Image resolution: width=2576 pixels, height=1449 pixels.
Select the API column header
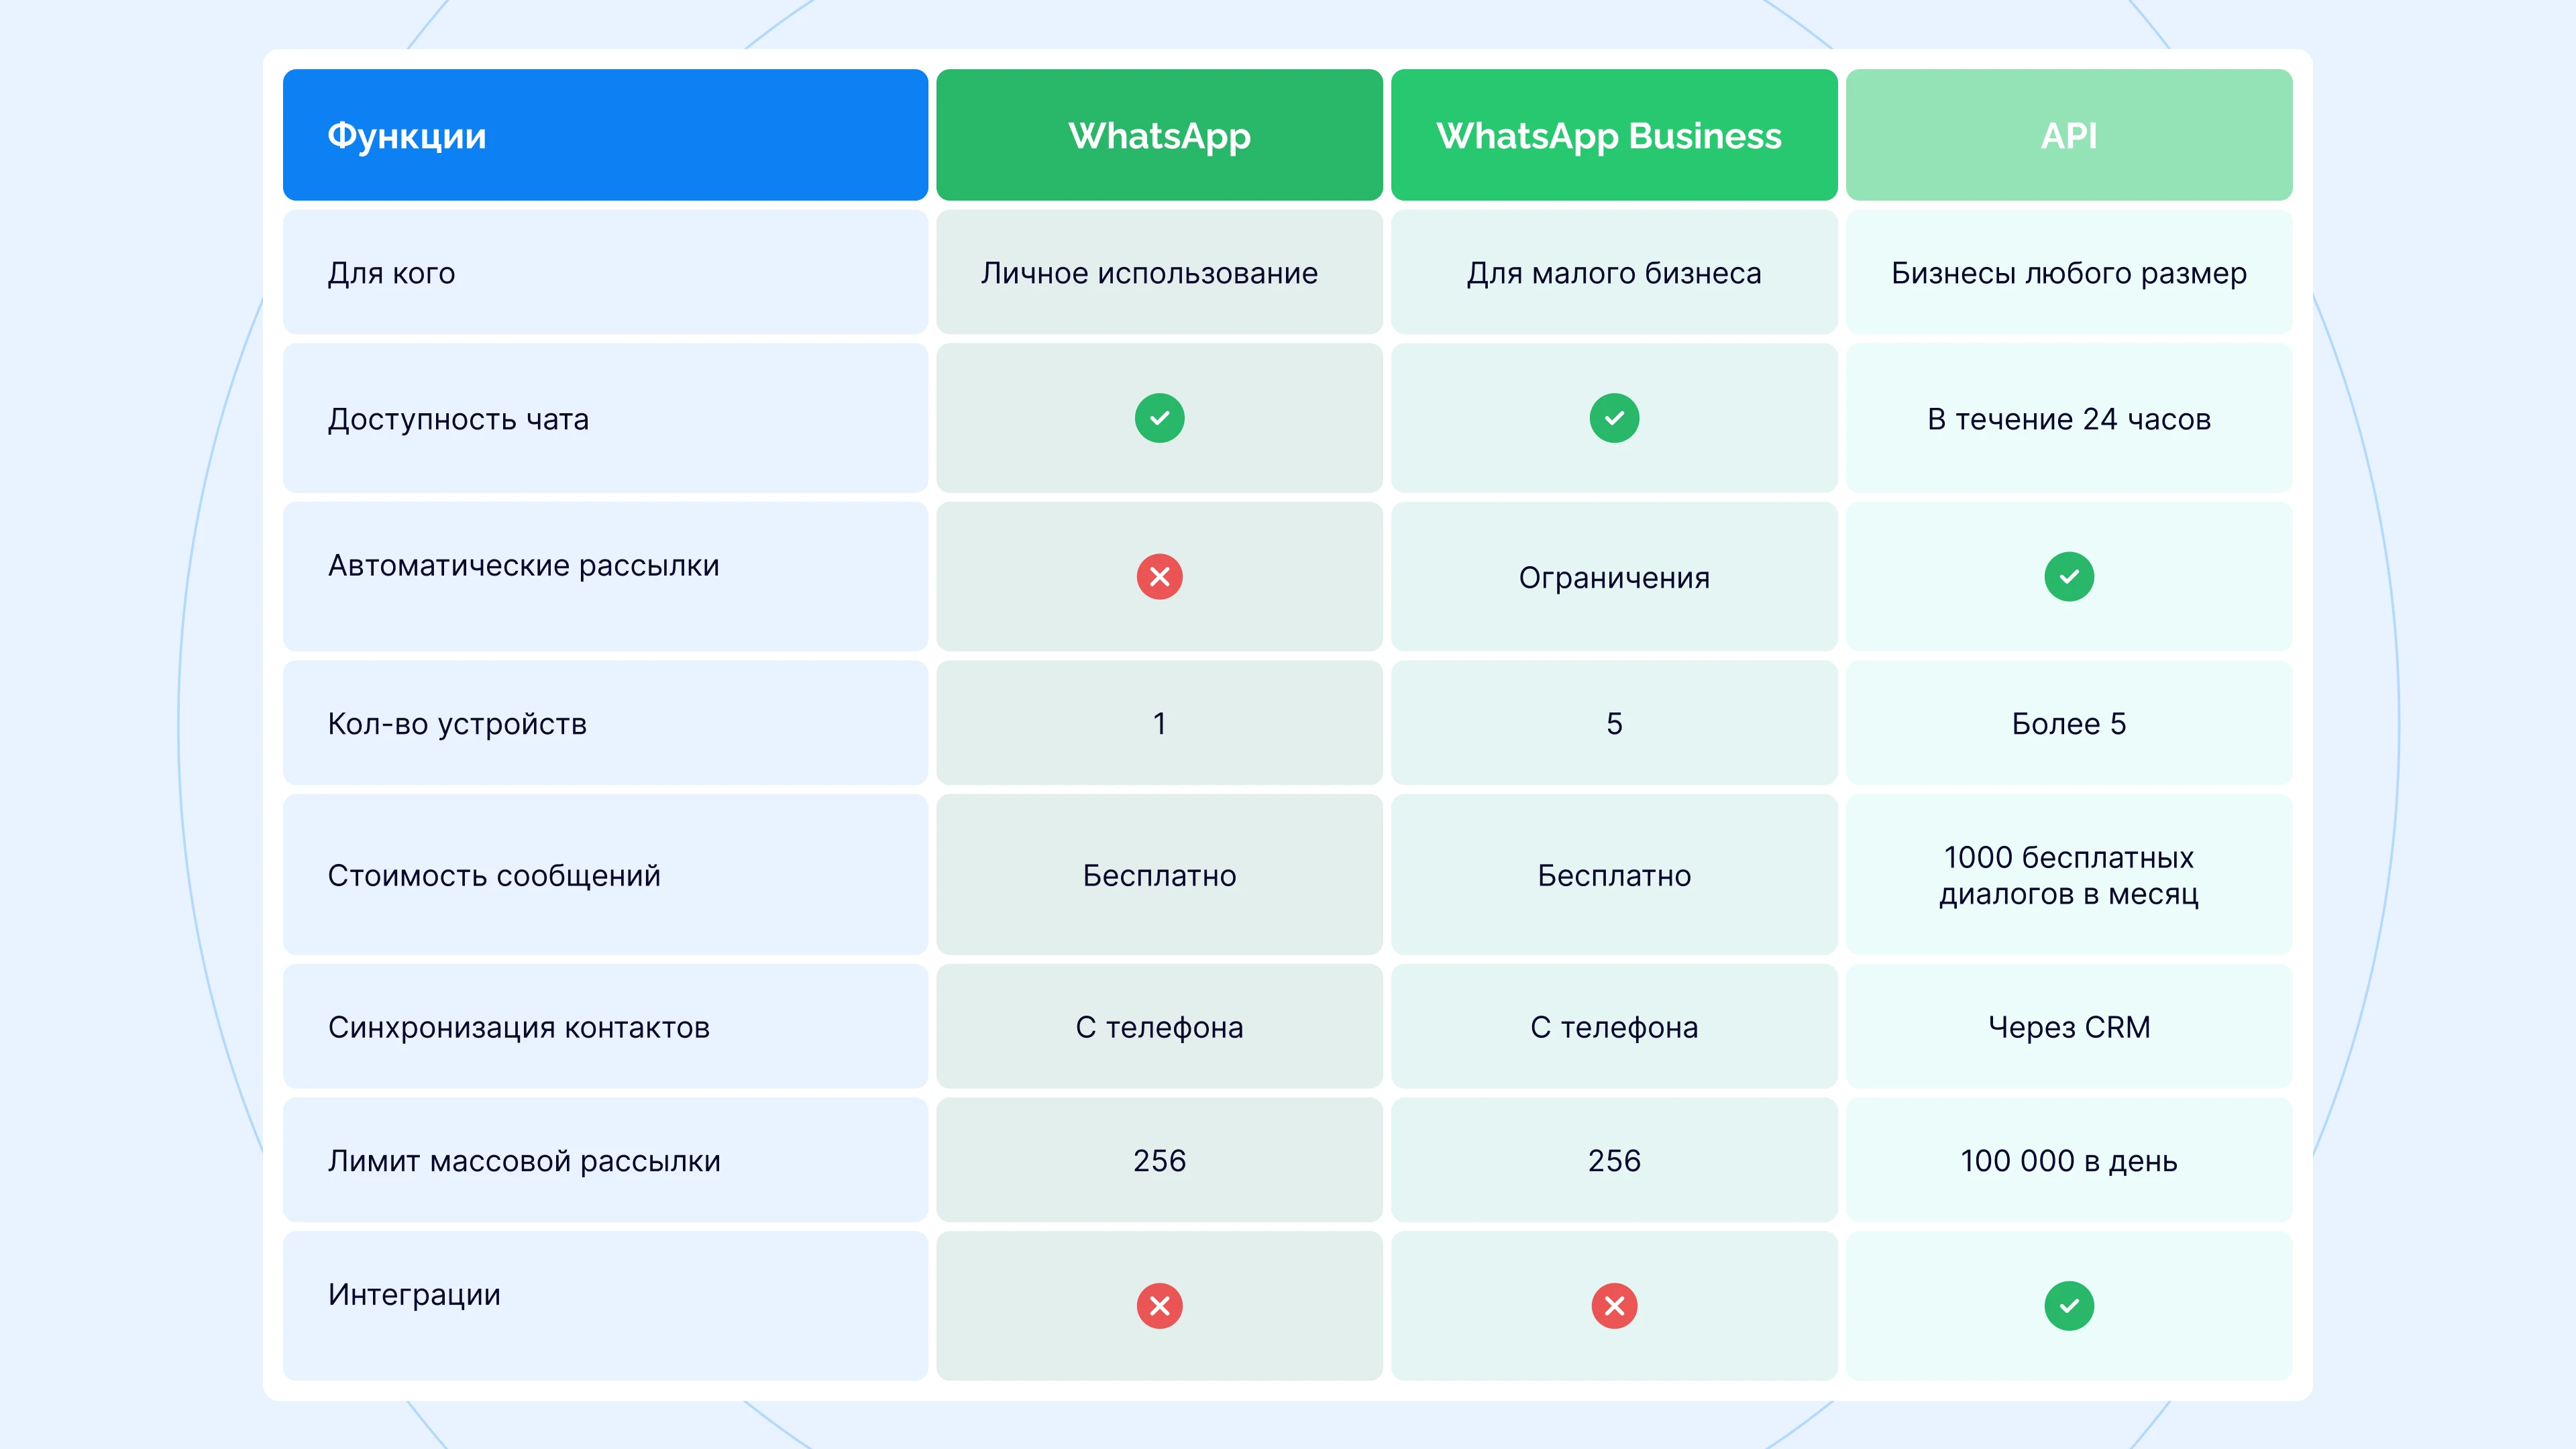[2068, 135]
